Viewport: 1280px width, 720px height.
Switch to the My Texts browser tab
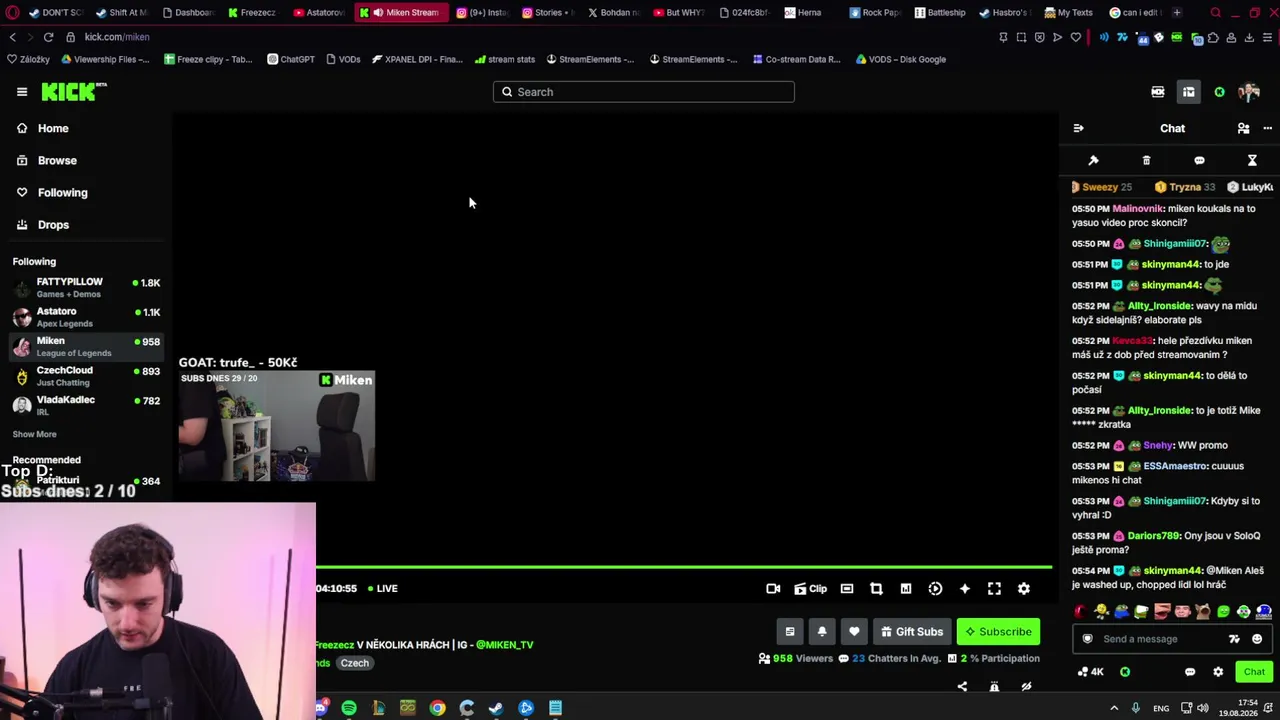click(x=1068, y=13)
